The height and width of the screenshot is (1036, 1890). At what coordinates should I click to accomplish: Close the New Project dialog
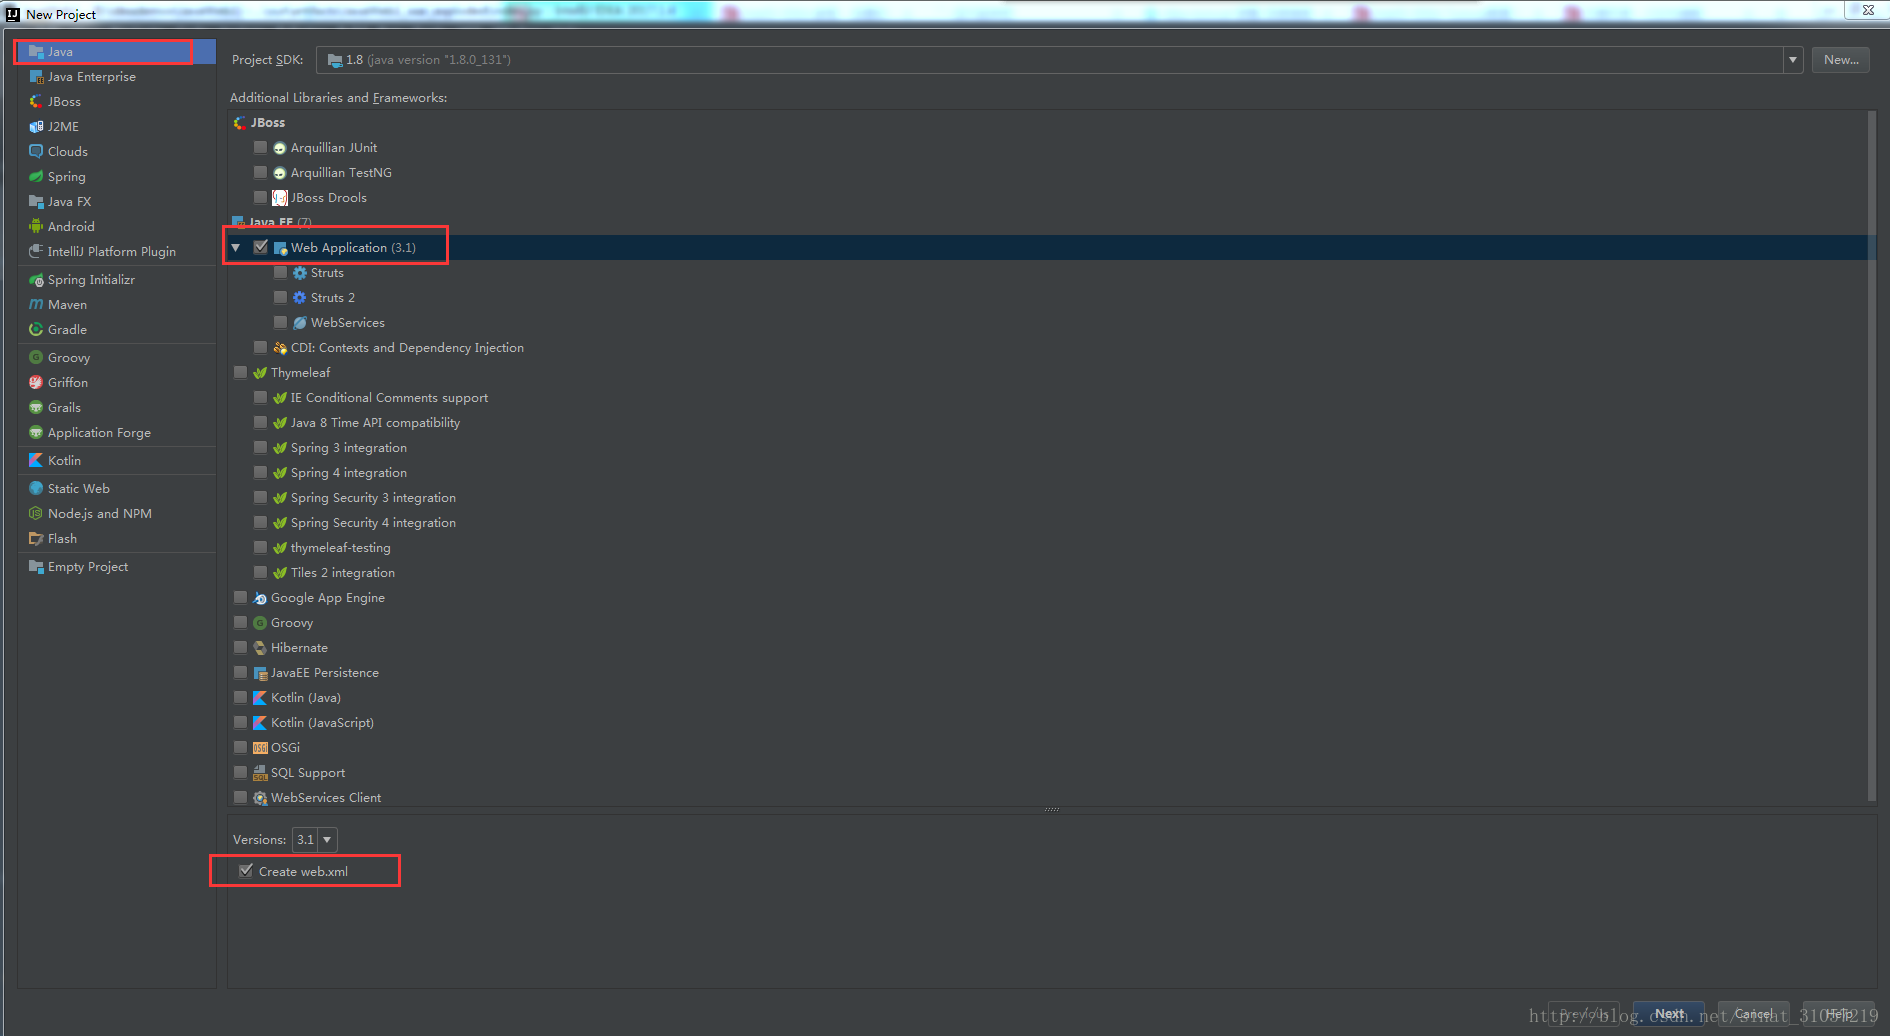point(1867,10)
